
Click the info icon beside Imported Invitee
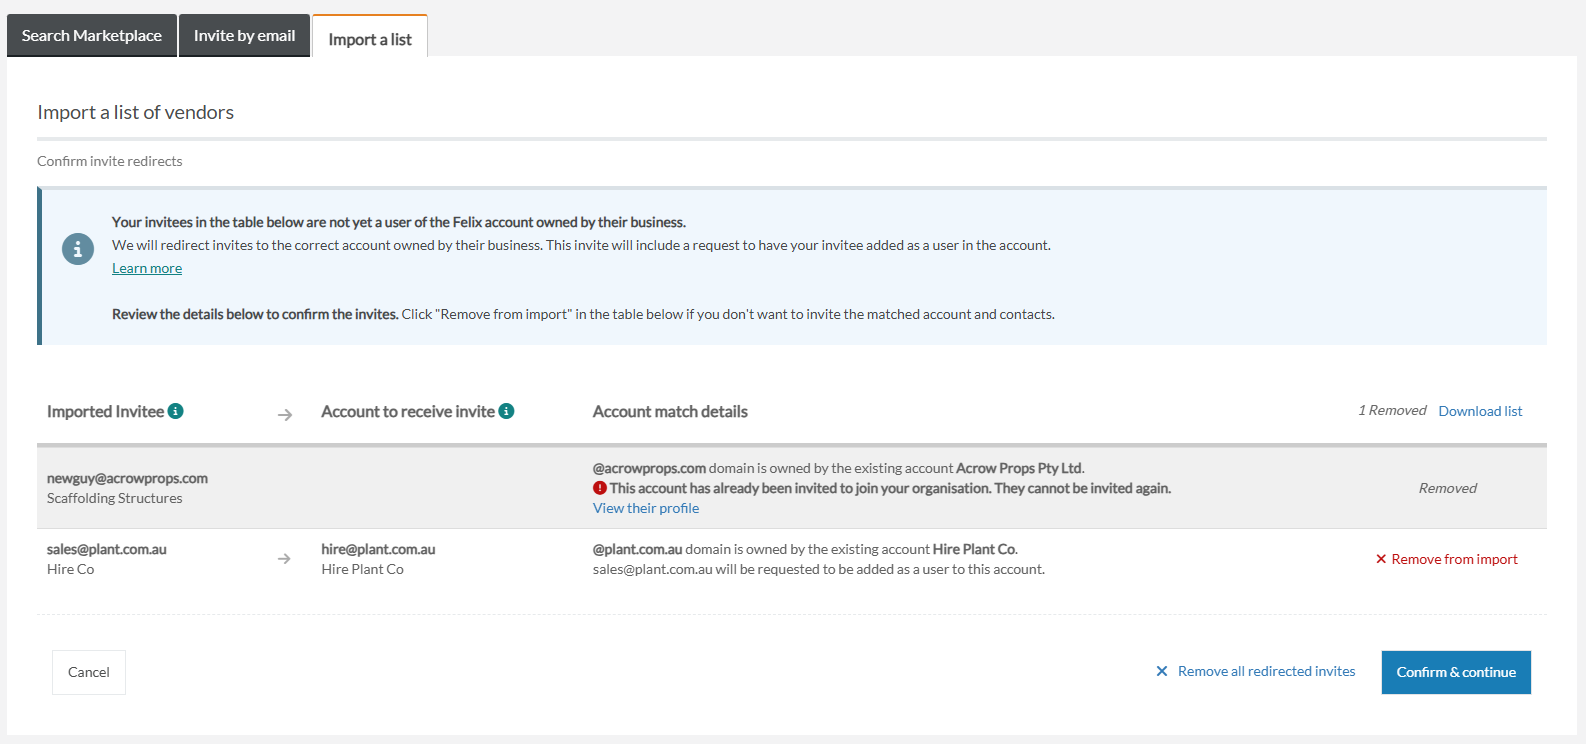(x=176, y=411)
